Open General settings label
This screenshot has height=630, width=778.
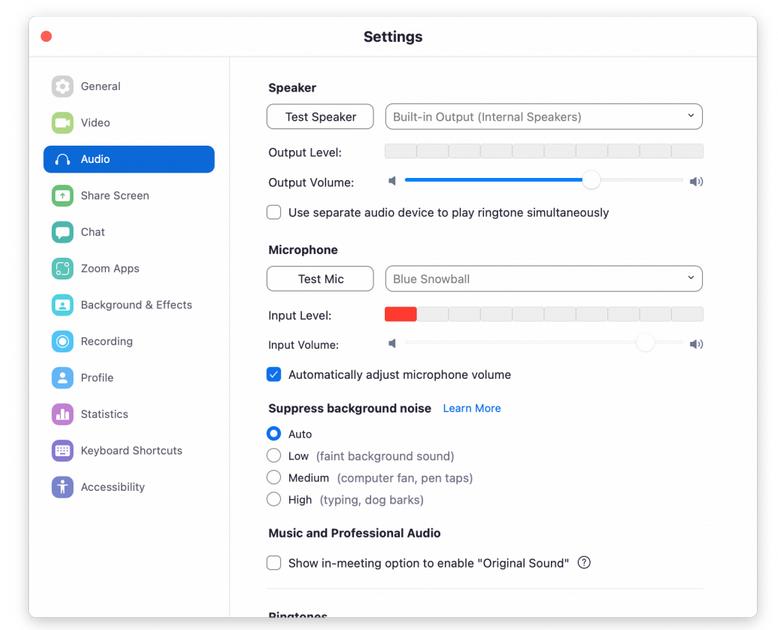pyautogui.click(x=101, y=86)
